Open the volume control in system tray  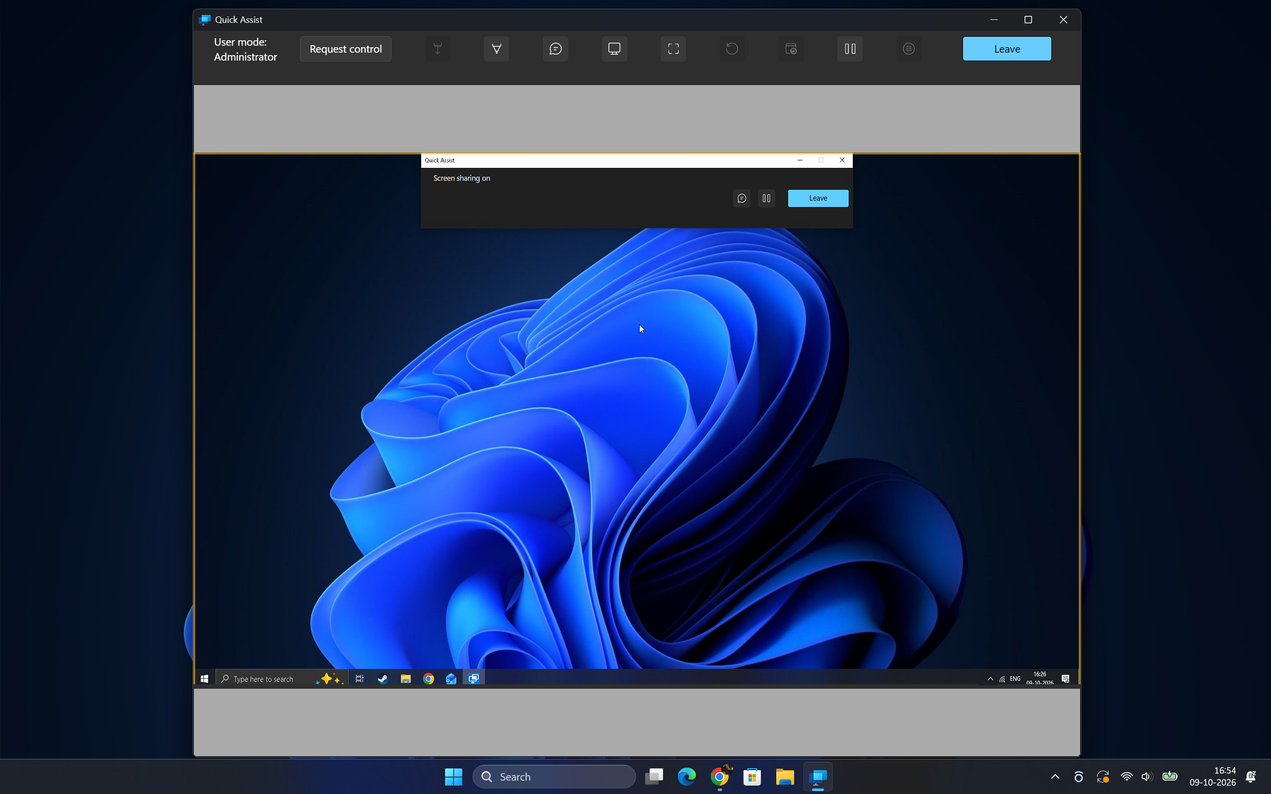(1146, 777)
